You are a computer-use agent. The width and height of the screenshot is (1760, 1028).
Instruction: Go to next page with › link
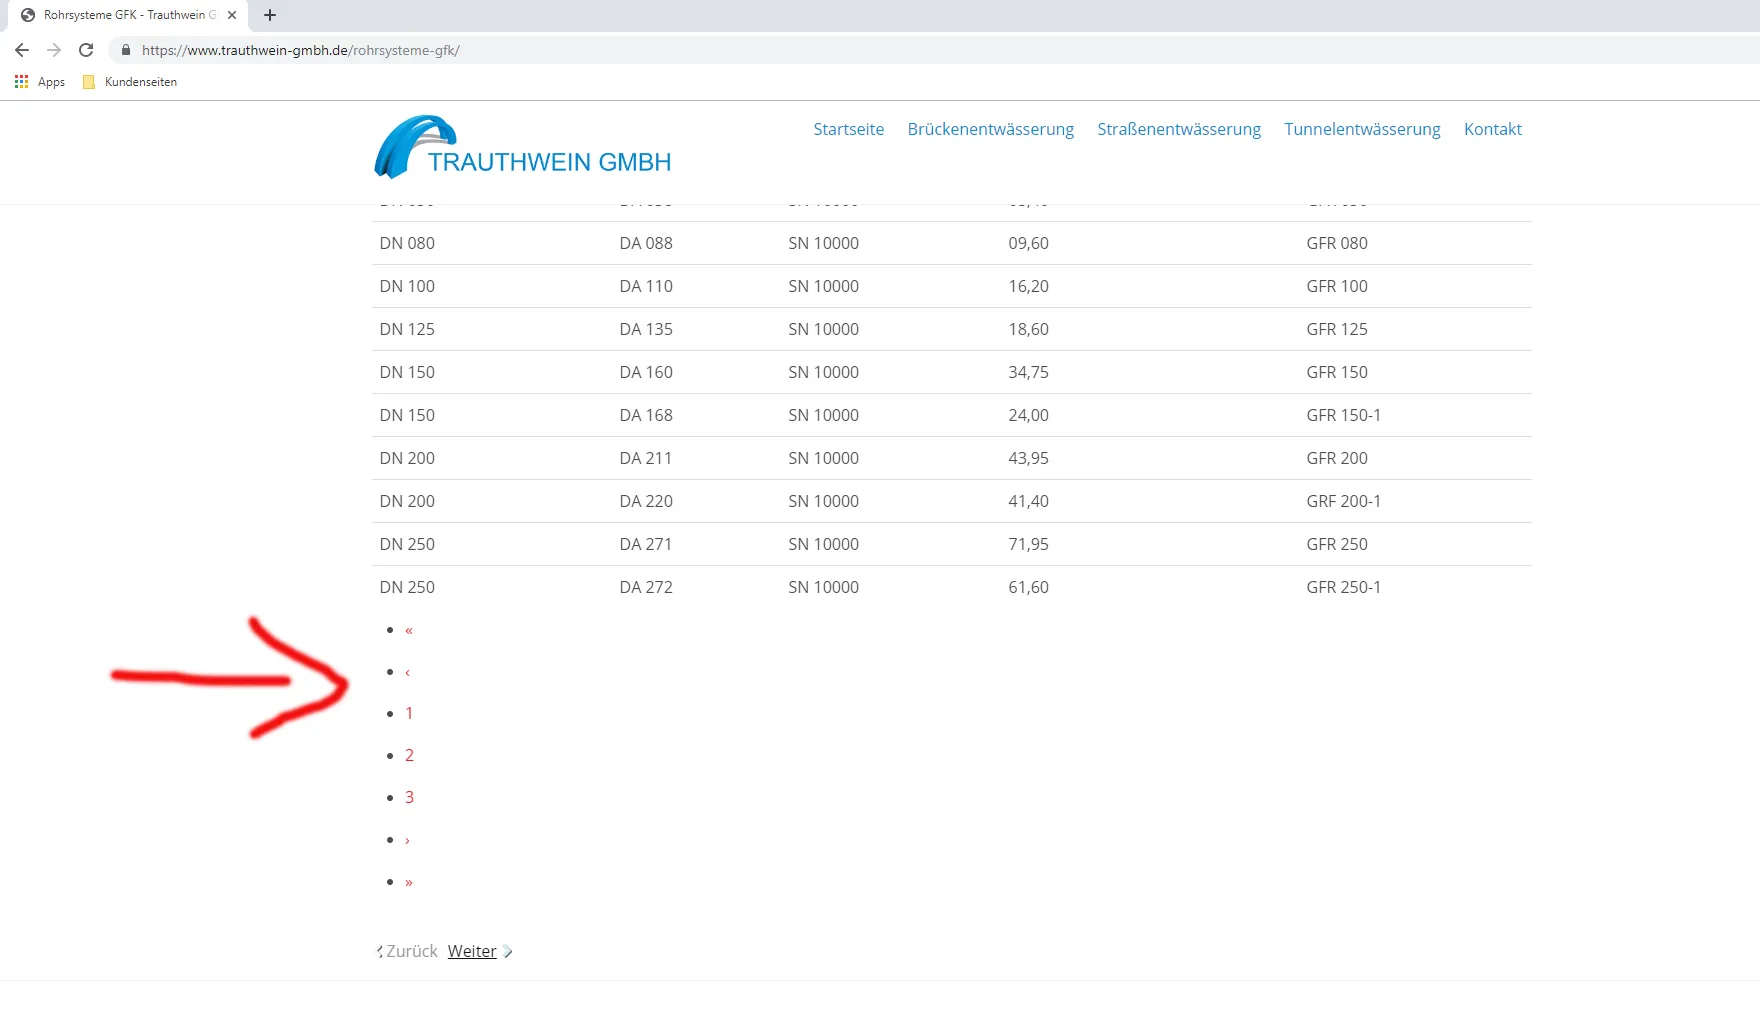(408, 840)
